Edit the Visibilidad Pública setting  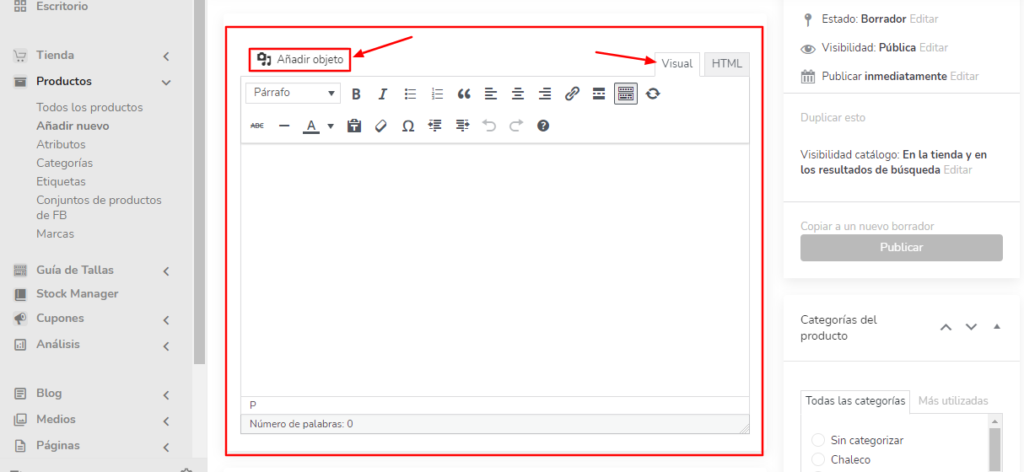point(933,48)
